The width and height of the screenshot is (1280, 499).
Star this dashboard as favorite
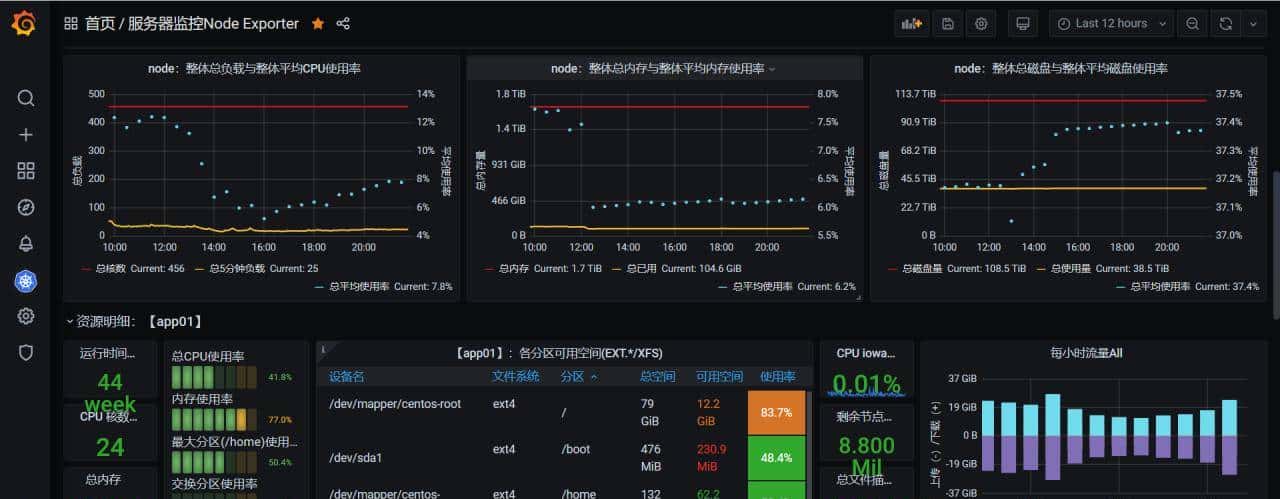click(x=318, y=24)
